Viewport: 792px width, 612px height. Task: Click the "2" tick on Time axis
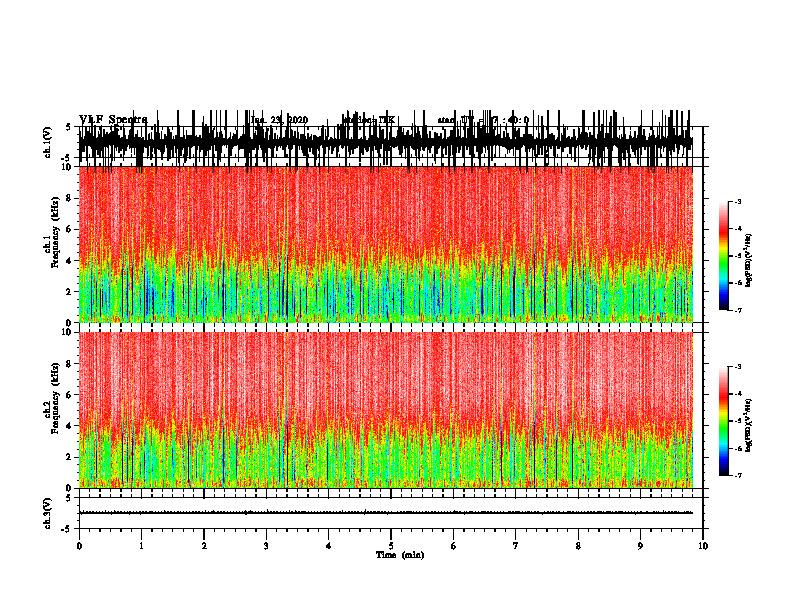point(204,546)
